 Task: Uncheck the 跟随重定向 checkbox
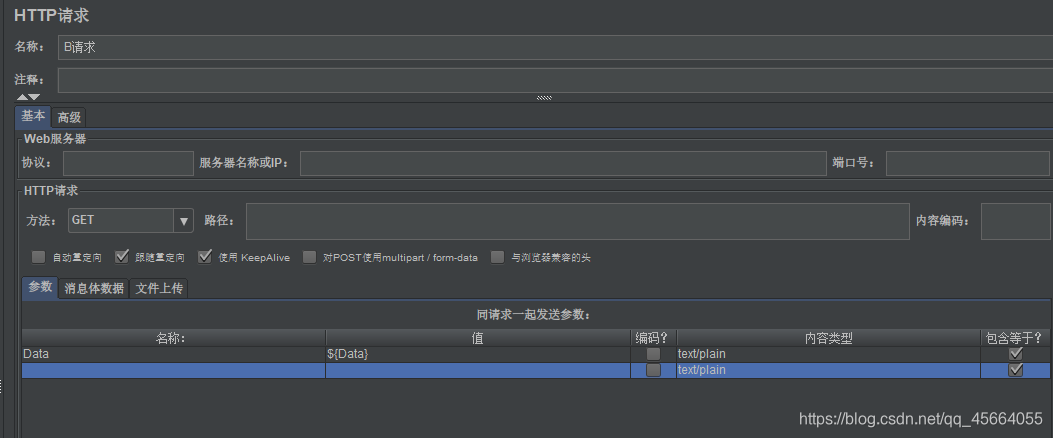coord(122,257)
